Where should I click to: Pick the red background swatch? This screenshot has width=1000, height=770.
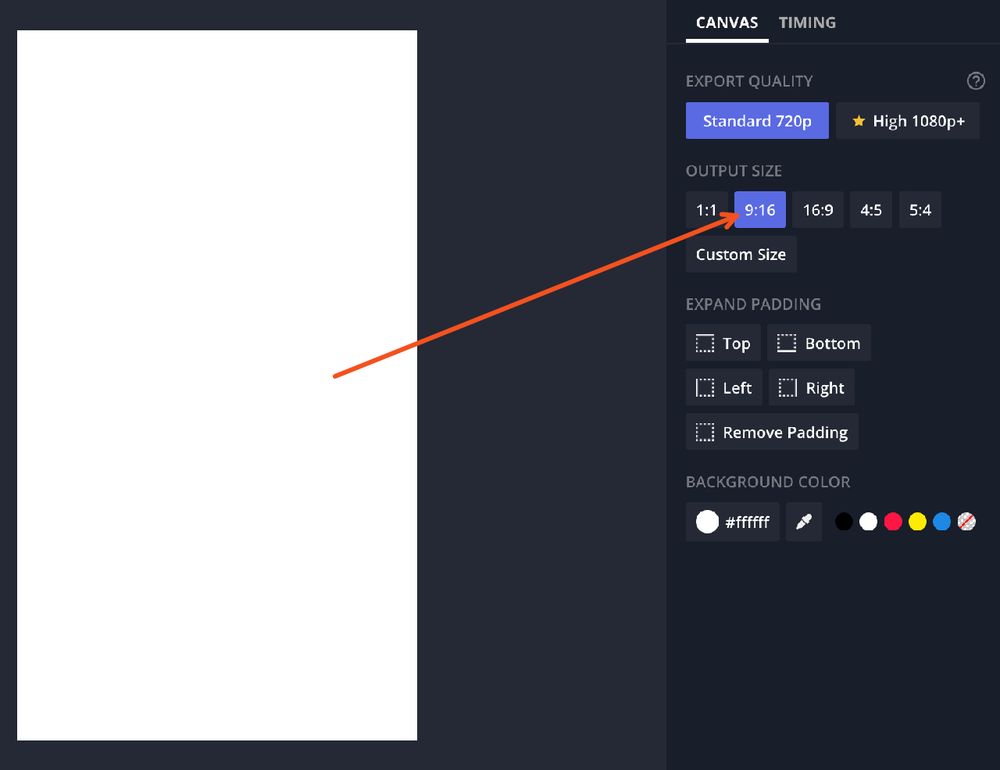tap(893, 521)
